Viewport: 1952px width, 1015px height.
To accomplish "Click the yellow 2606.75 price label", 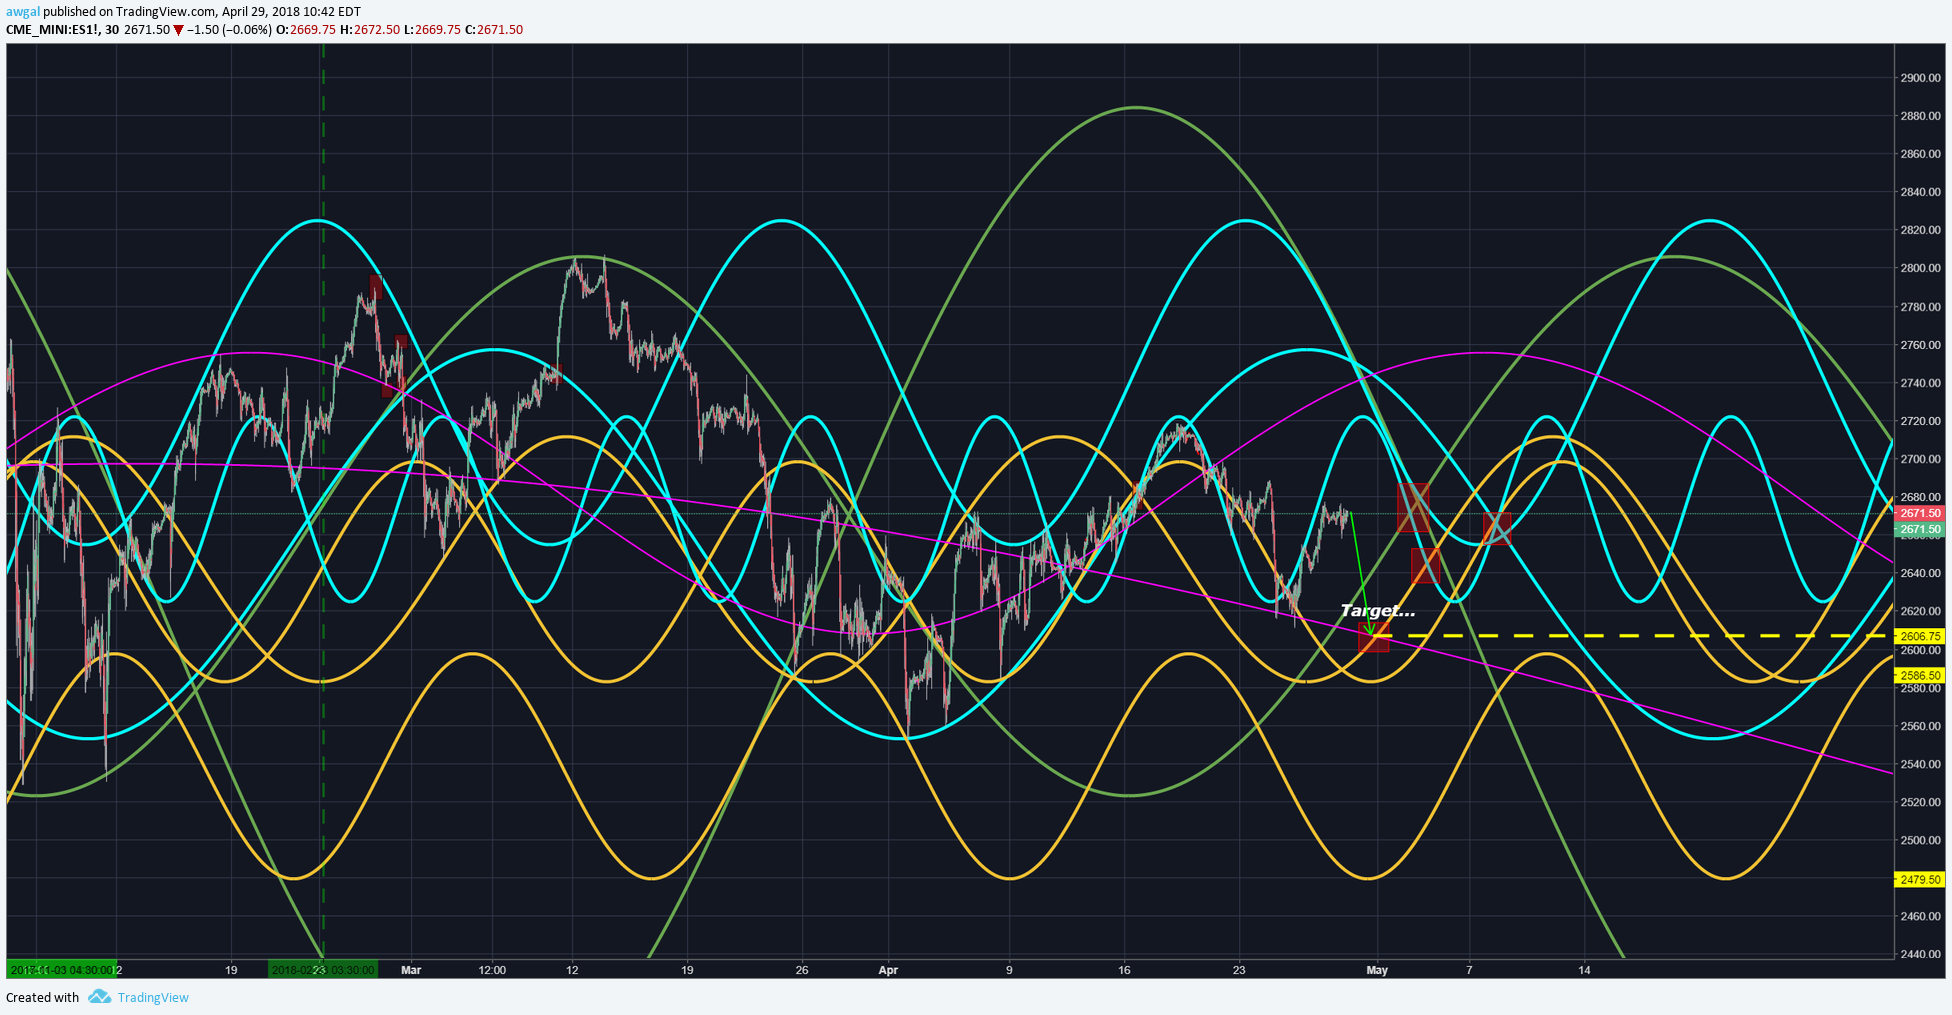I will [1920, 636].
